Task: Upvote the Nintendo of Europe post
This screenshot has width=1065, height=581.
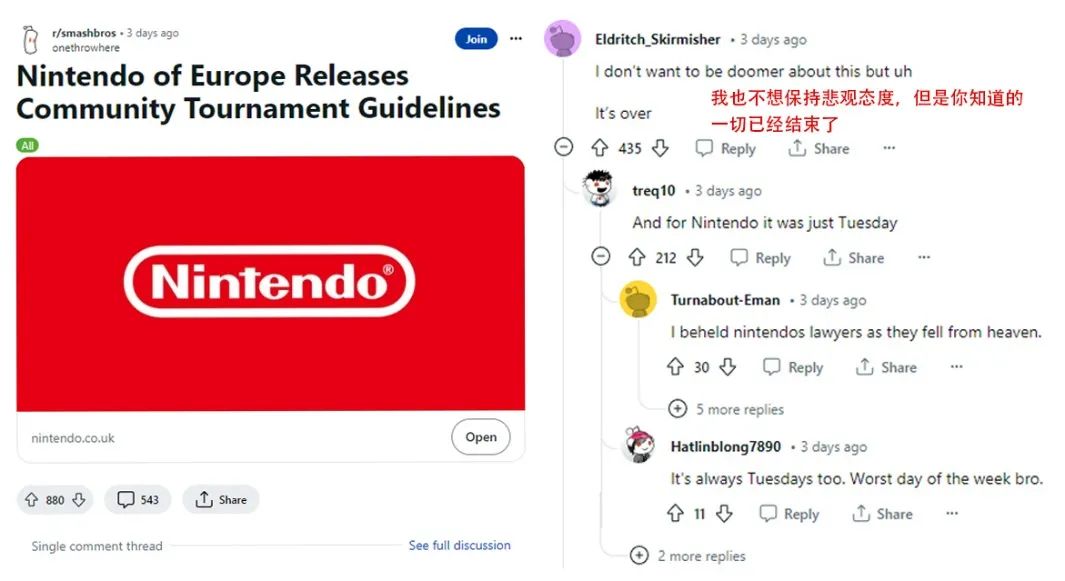Action: (31, 500)
